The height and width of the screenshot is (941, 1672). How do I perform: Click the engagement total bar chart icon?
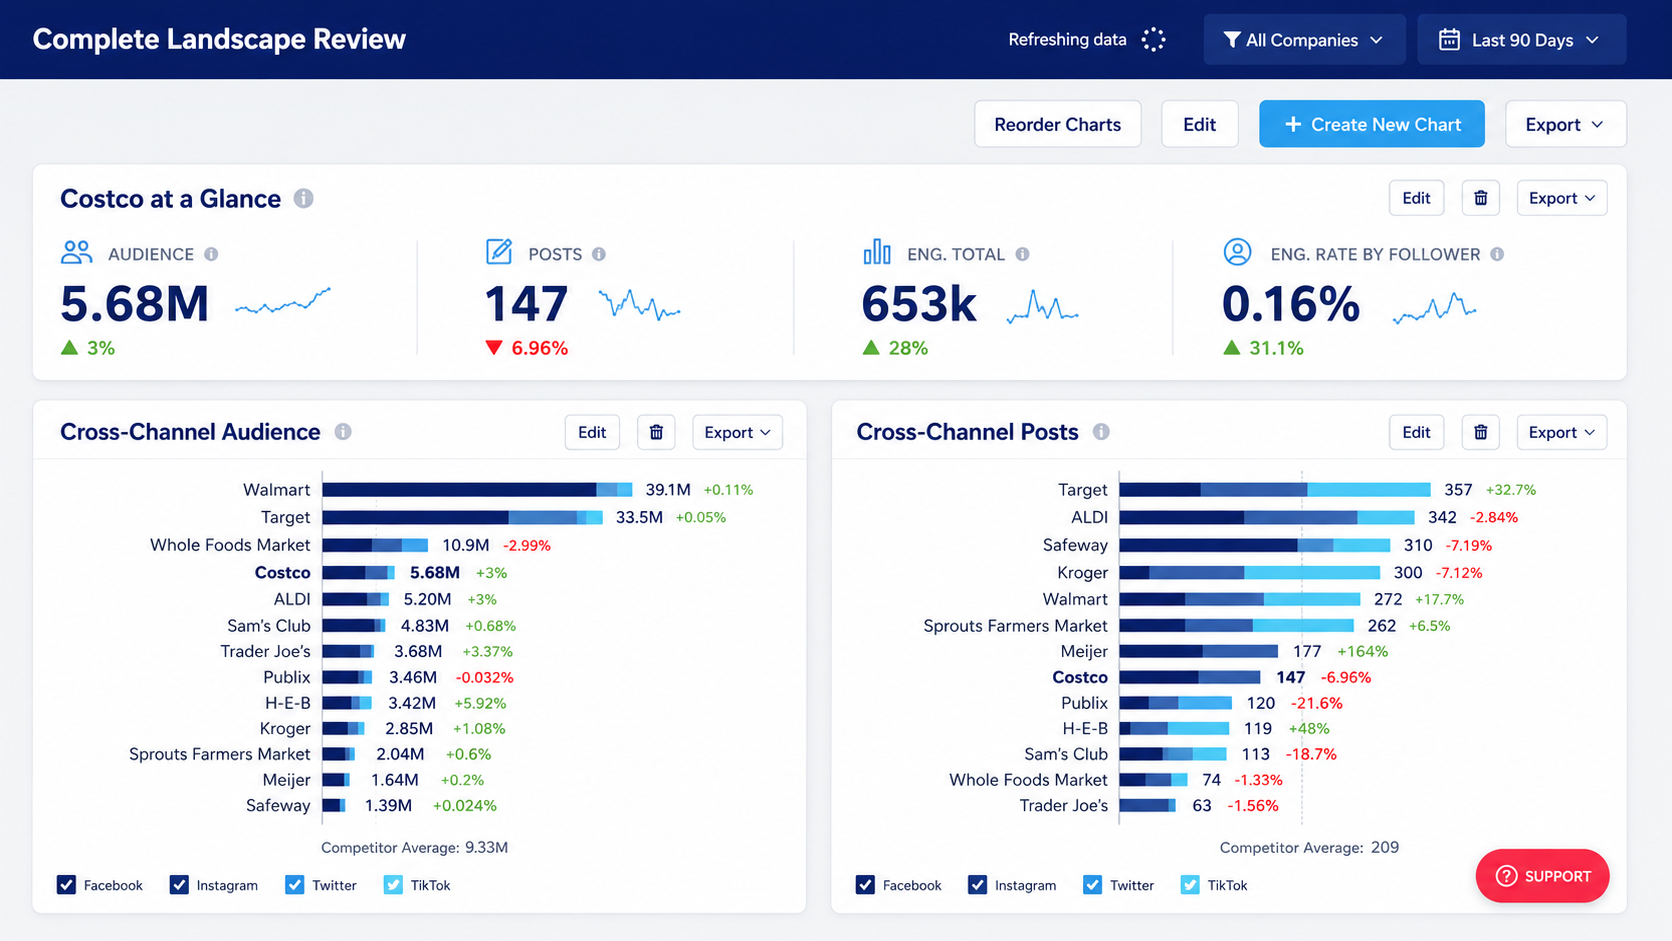pyautogui.click(x=877, y=252)
